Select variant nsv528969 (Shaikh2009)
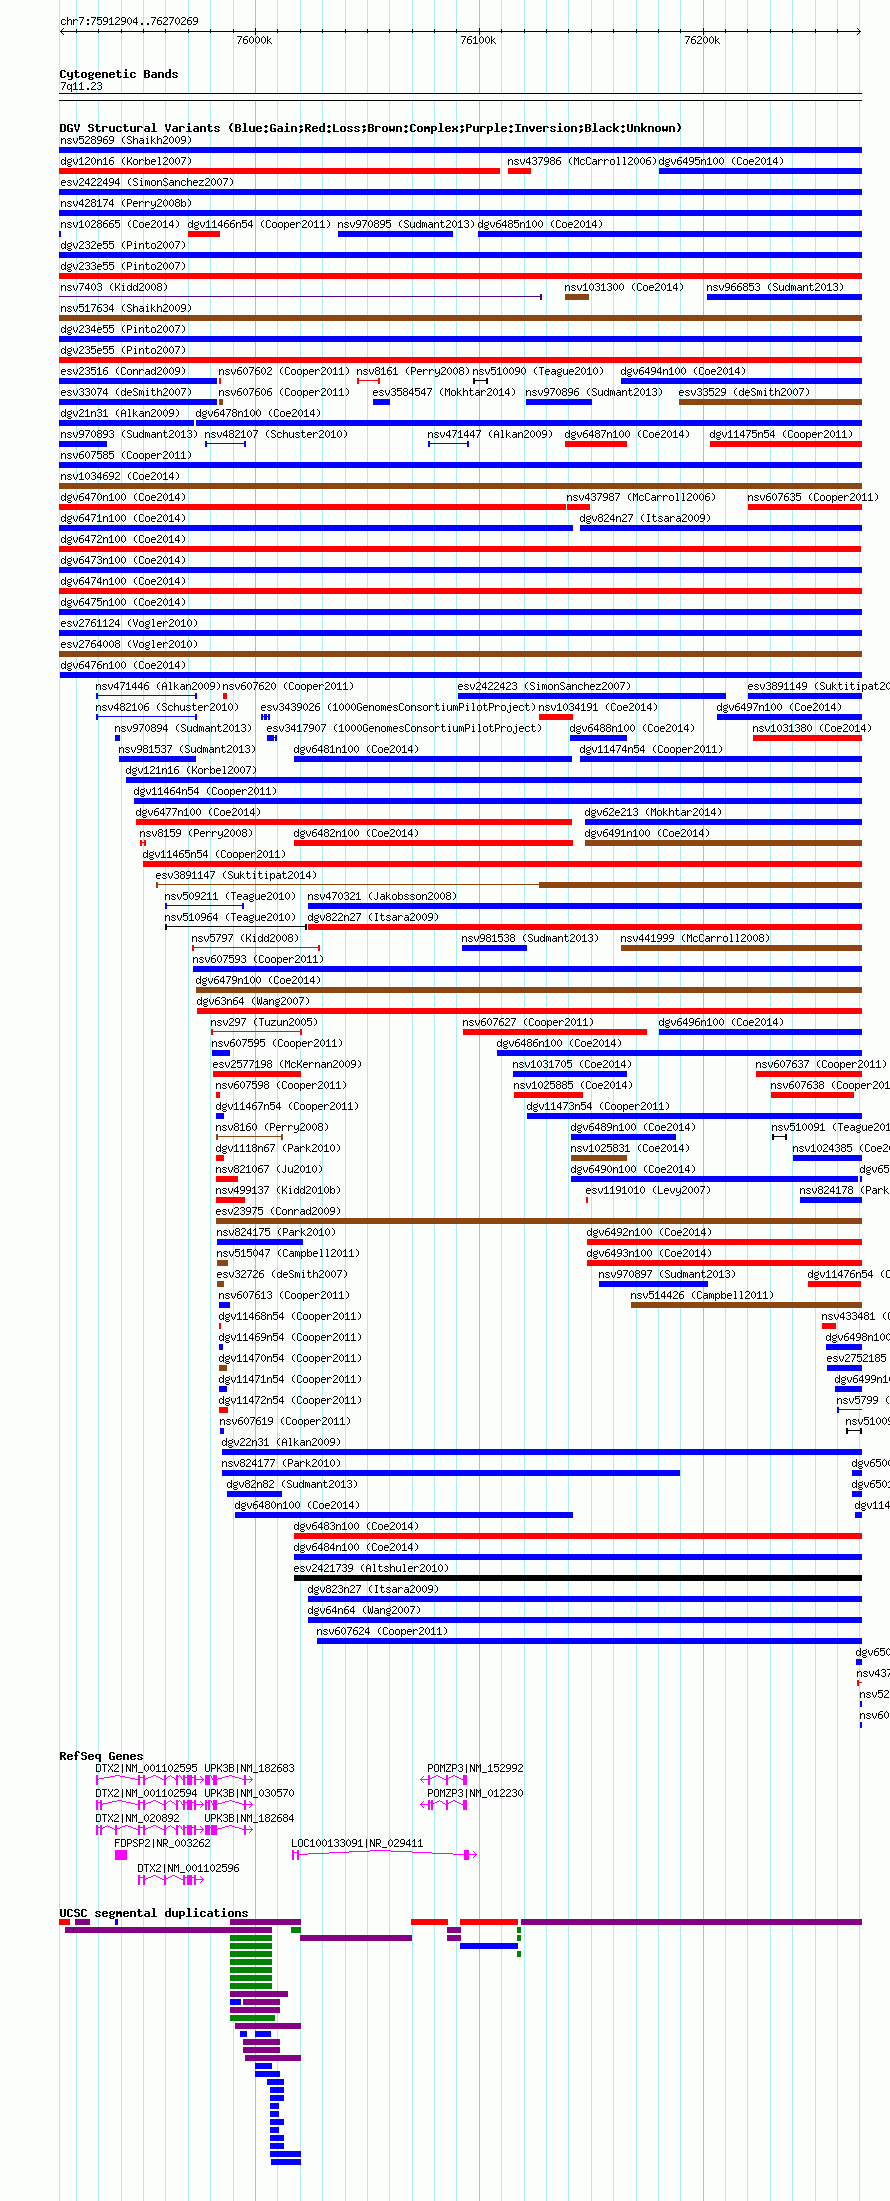This screenshot has height=2201, width=890. pyautogui.click(x=126, y=140)
